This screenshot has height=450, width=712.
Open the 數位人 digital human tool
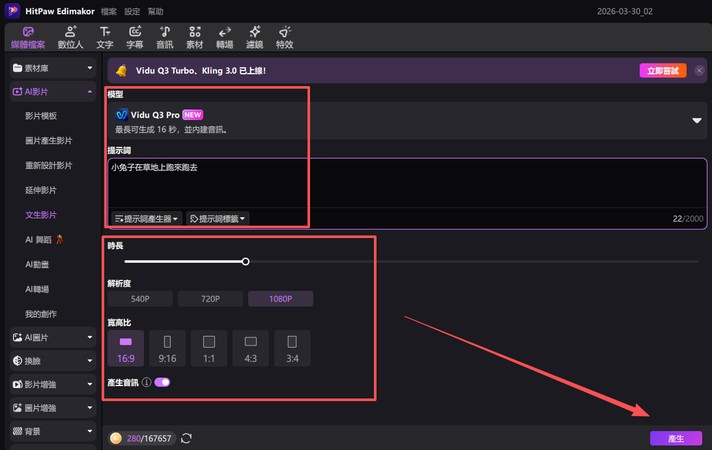(x=70, y=38)
